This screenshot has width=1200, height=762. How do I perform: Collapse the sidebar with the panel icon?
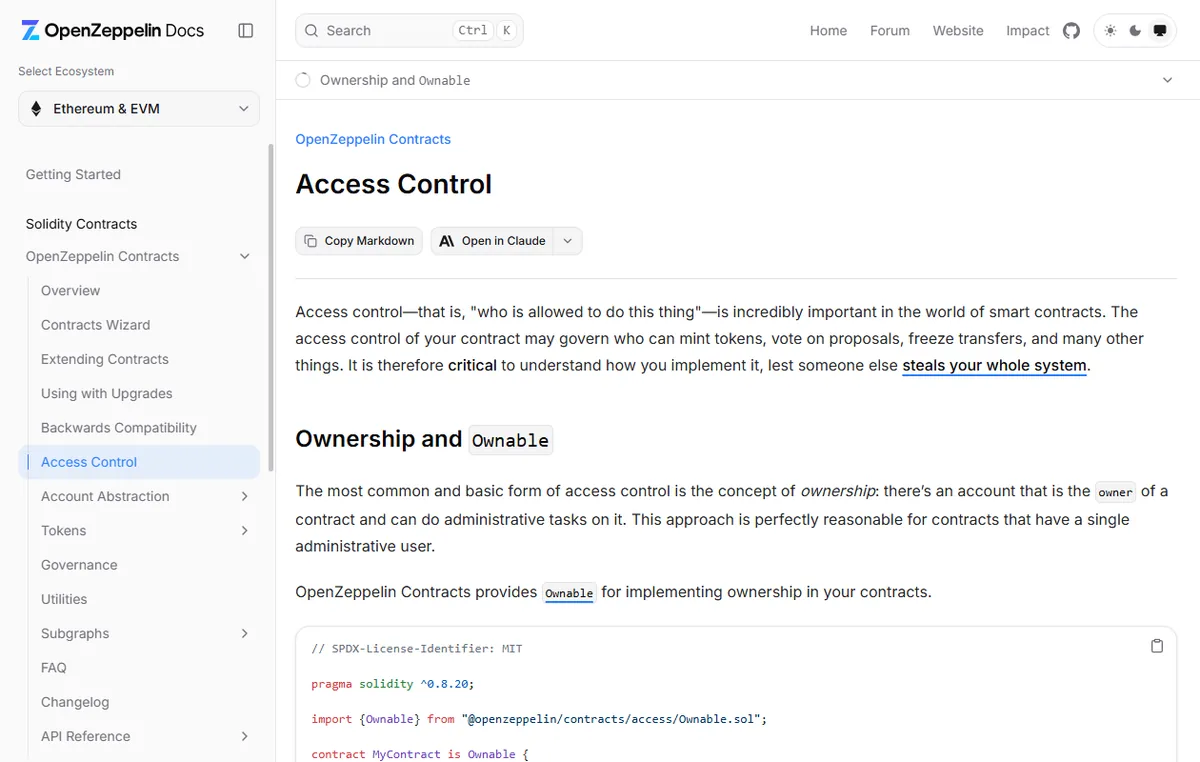click(246, 31)
